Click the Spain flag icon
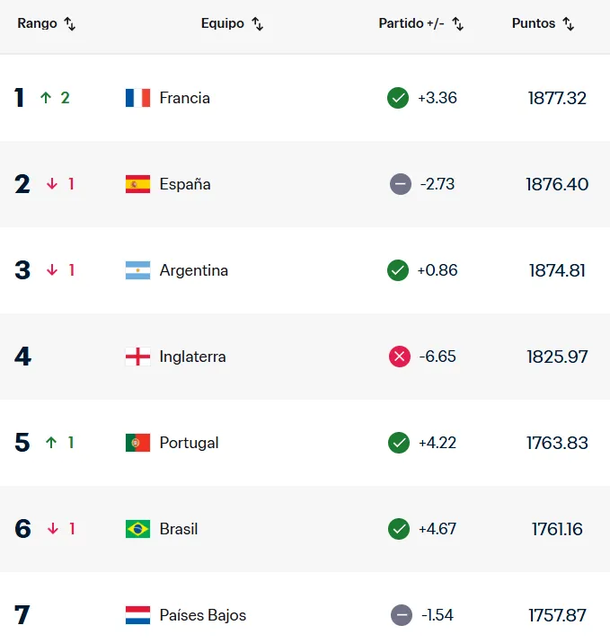Screen dimensions: 610x643 coord(138,184)
